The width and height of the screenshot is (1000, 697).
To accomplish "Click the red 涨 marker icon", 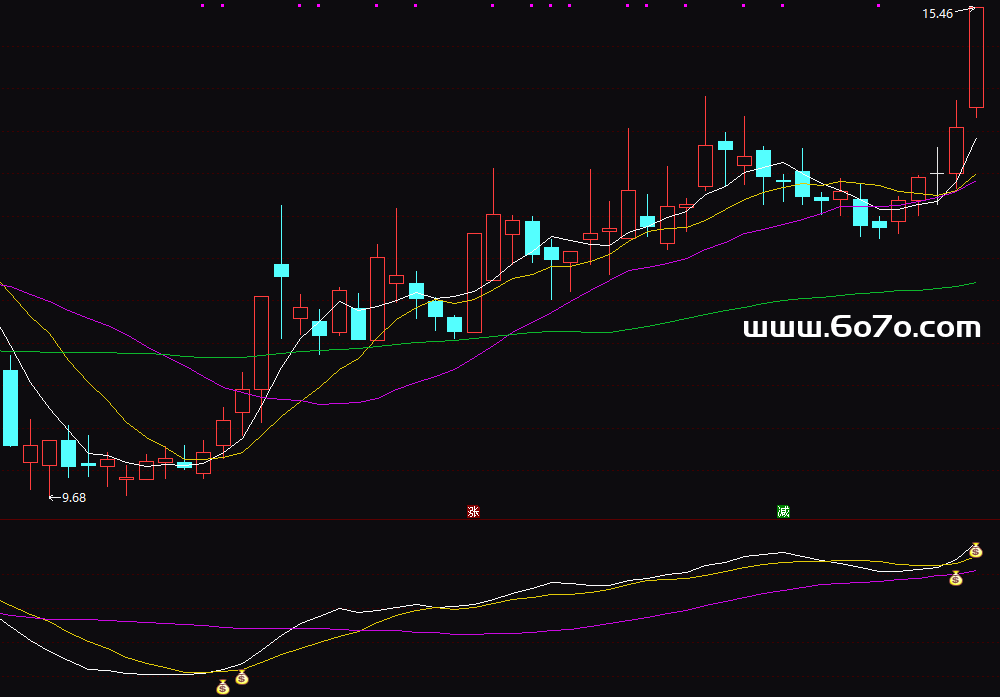I will 473,511.
